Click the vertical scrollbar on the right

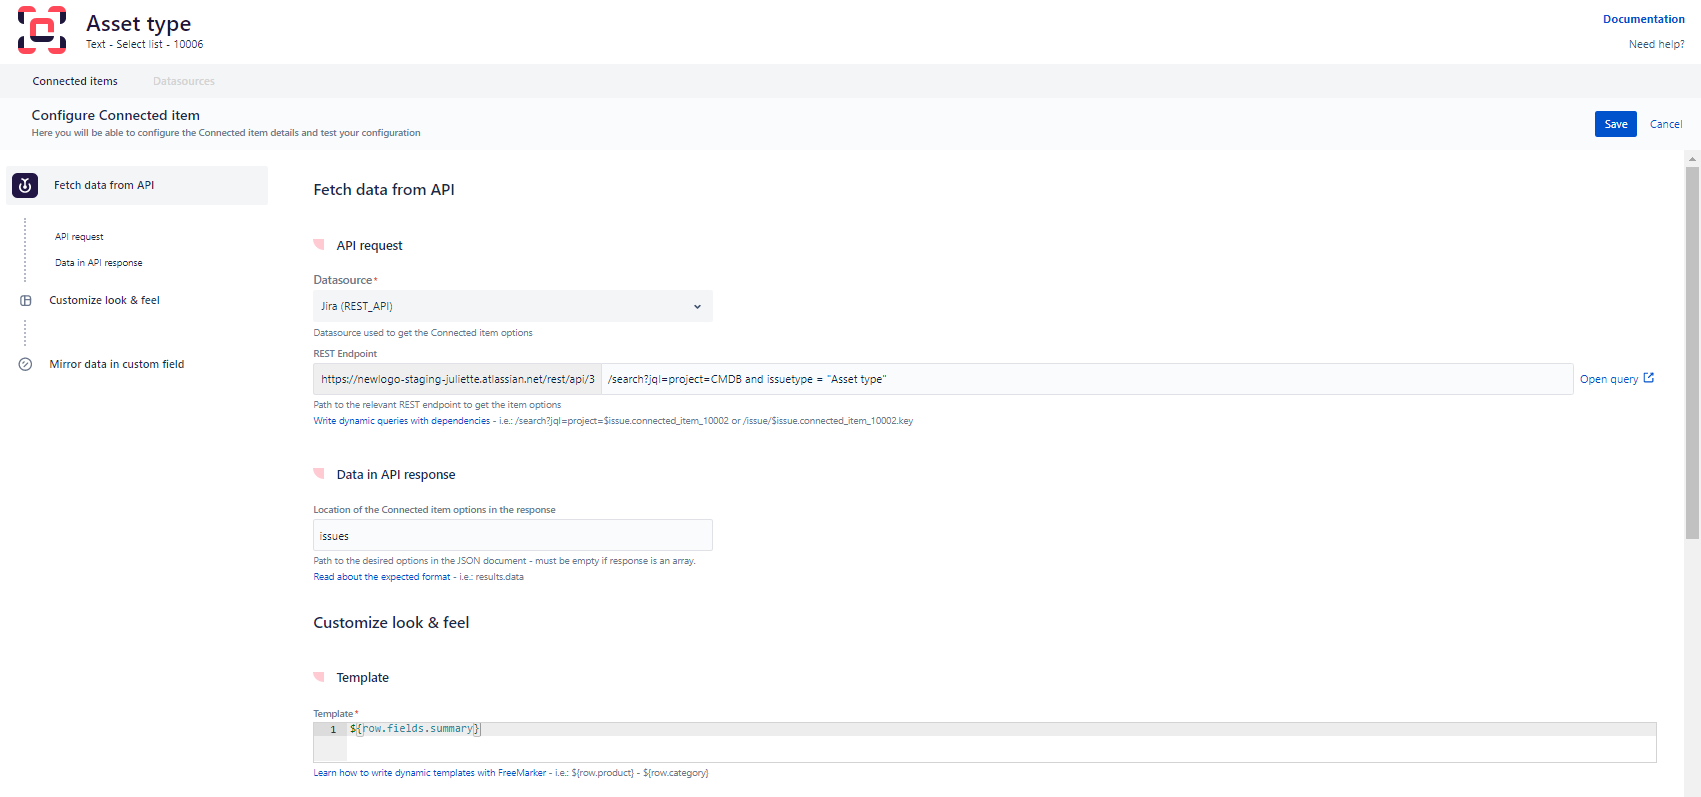click(x=1692, y=350)
